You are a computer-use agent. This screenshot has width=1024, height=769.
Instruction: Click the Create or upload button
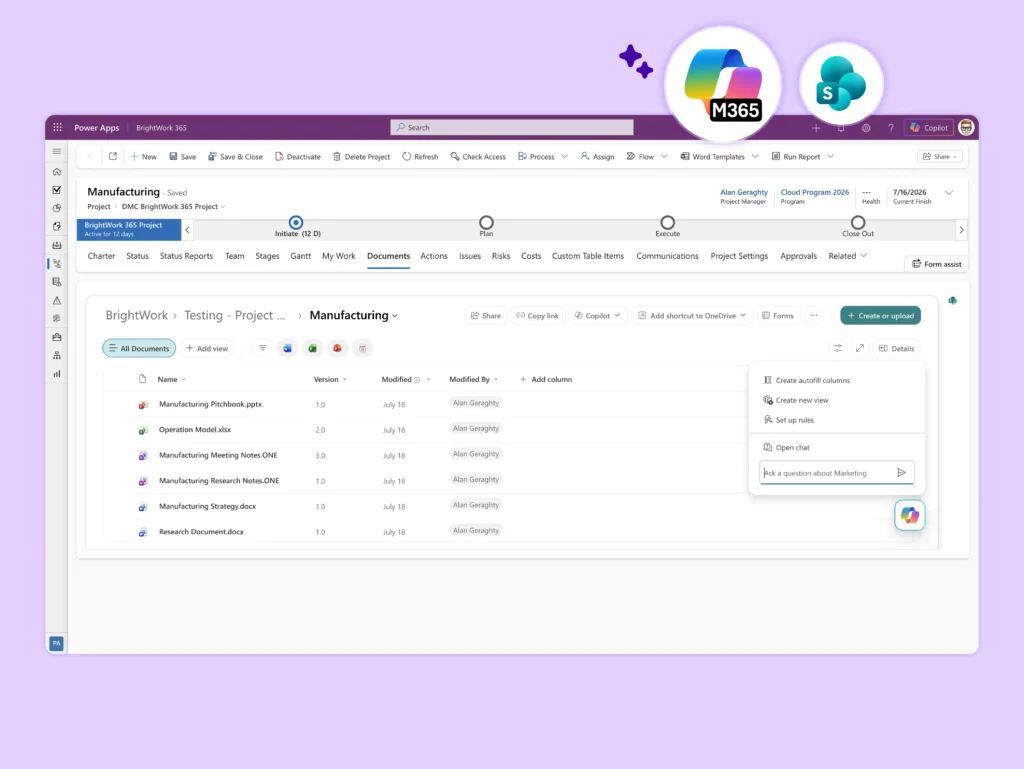click(880, 315)
